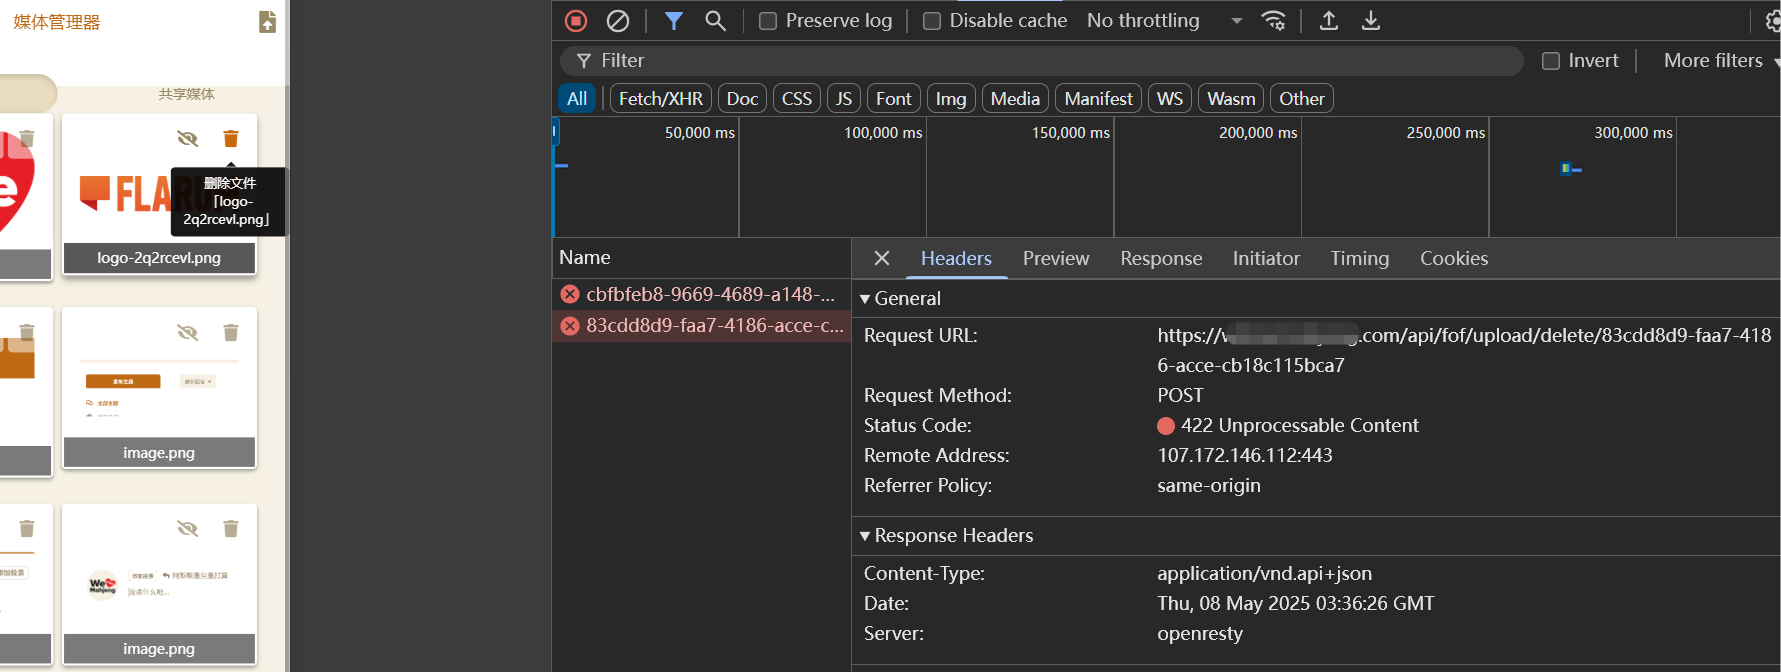Click Date header value Thu, 08 May 2025
Screen dimensions: 1781x672
pos(1296,604)
